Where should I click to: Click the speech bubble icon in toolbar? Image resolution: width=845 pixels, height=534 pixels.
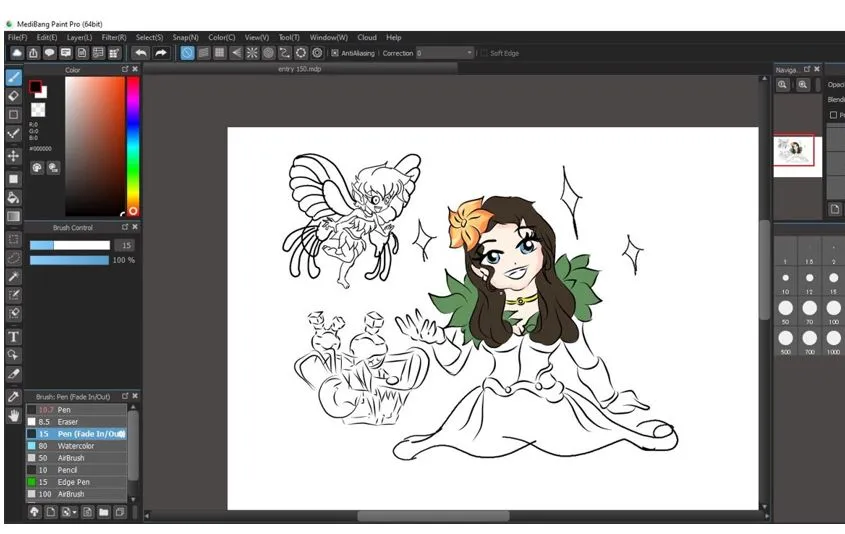pyautogui.click(x=50, y=53)
